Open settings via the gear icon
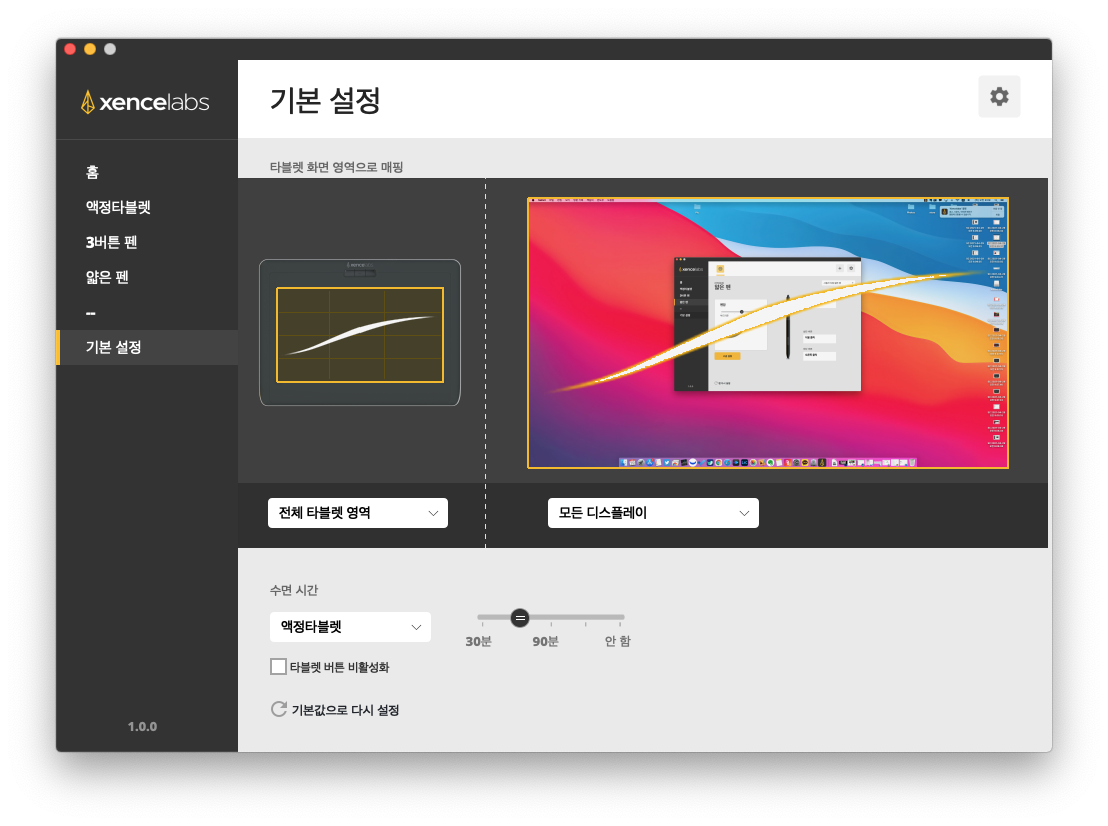1108x826 pixels. tap(999, 96)
